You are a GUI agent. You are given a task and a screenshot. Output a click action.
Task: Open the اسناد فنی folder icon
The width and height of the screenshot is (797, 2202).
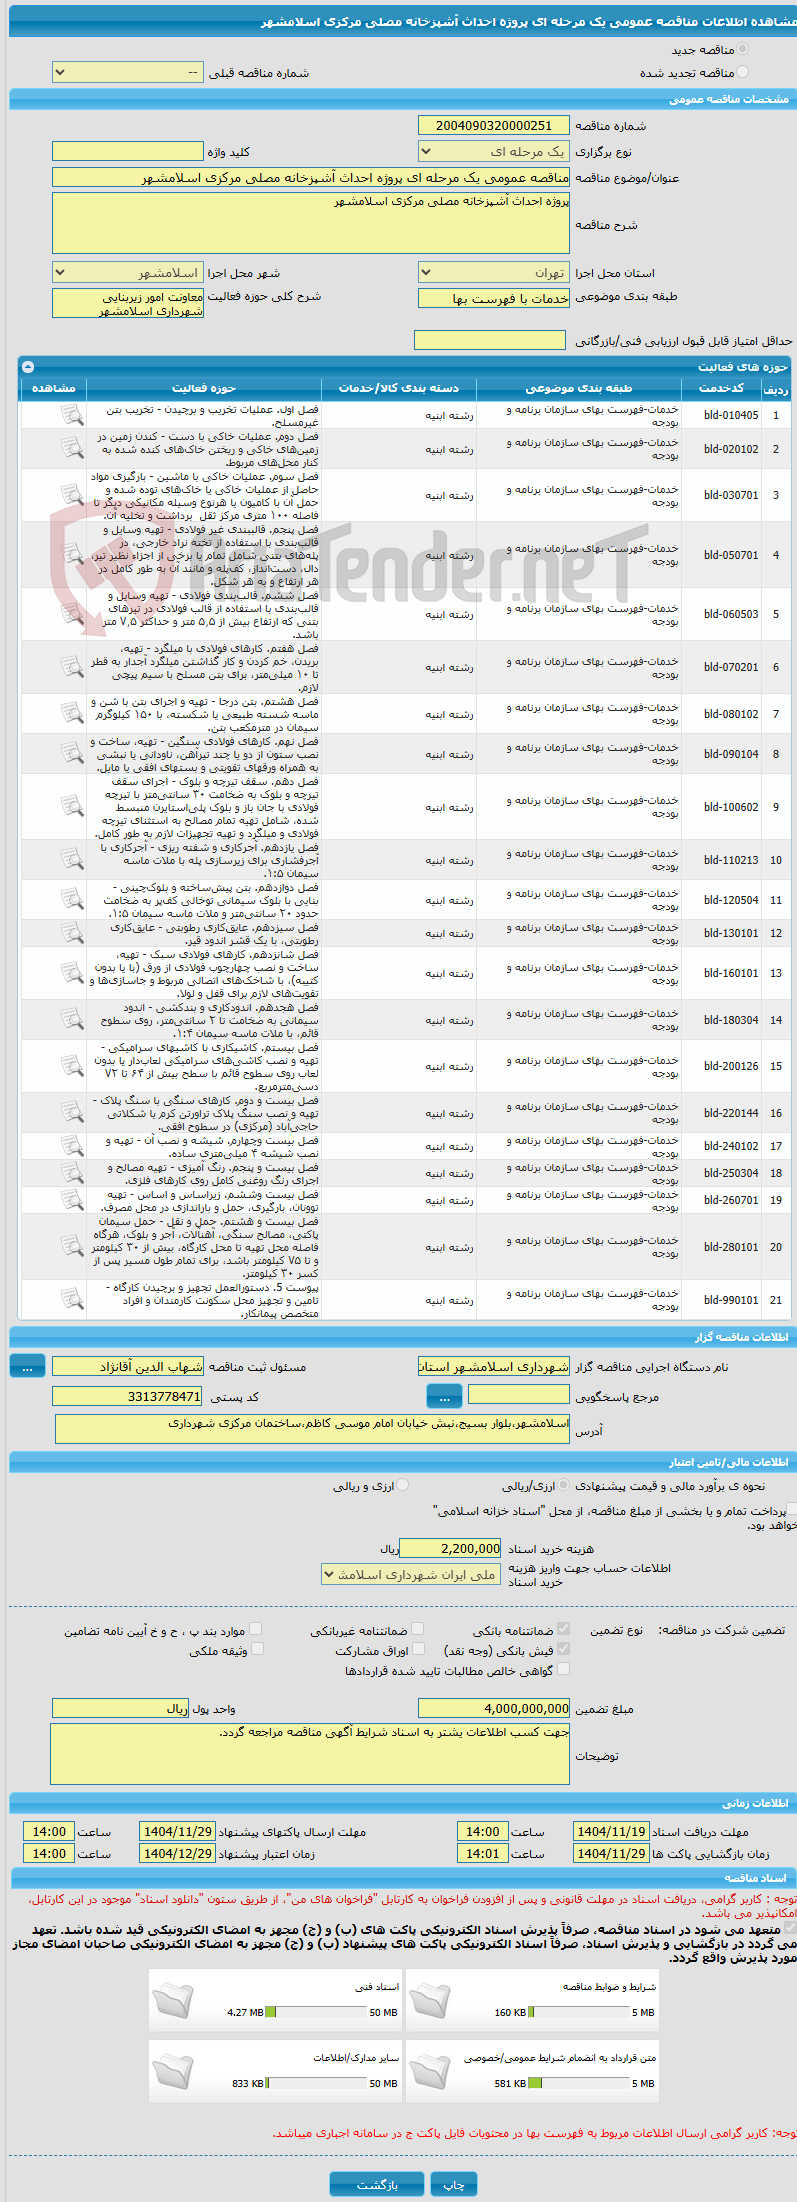point(172,1999)
